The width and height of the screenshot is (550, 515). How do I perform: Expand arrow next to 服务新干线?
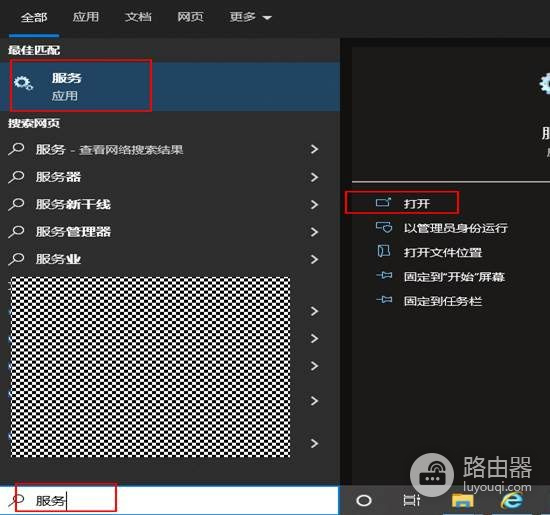[x=314, y=205]
